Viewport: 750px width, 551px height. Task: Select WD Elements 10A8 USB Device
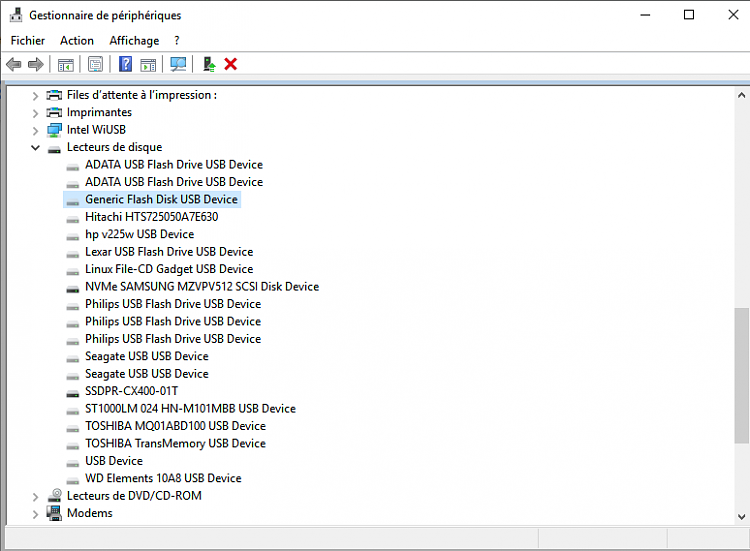tap(163, 478)
